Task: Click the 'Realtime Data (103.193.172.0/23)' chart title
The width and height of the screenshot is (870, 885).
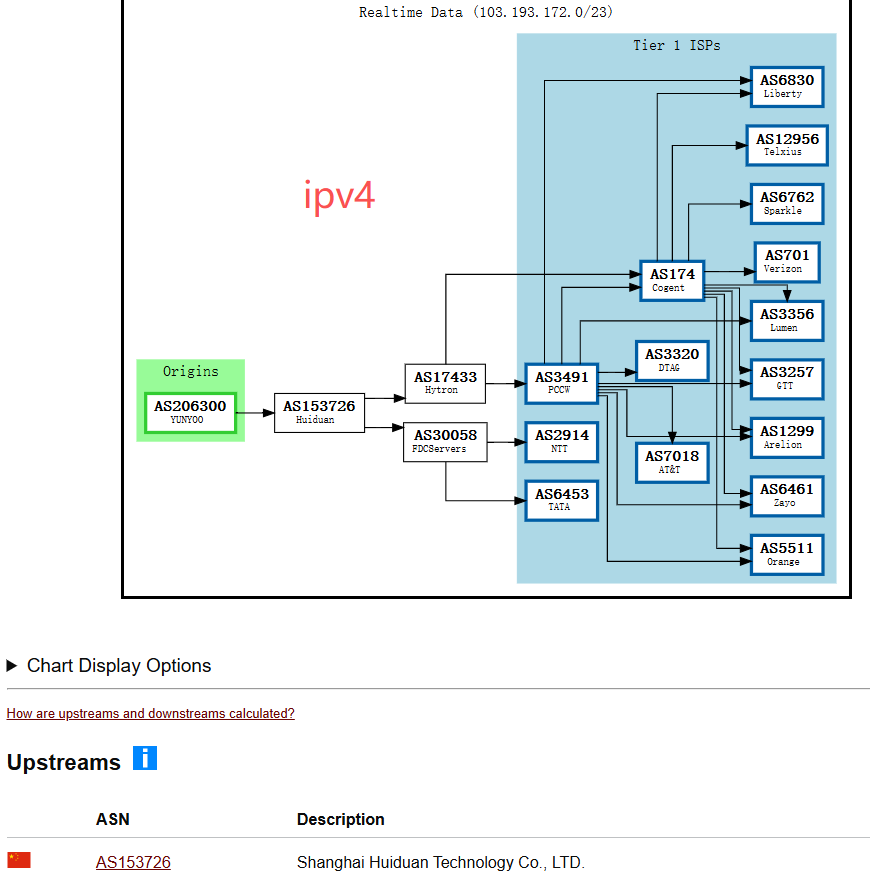Action: 486,12
